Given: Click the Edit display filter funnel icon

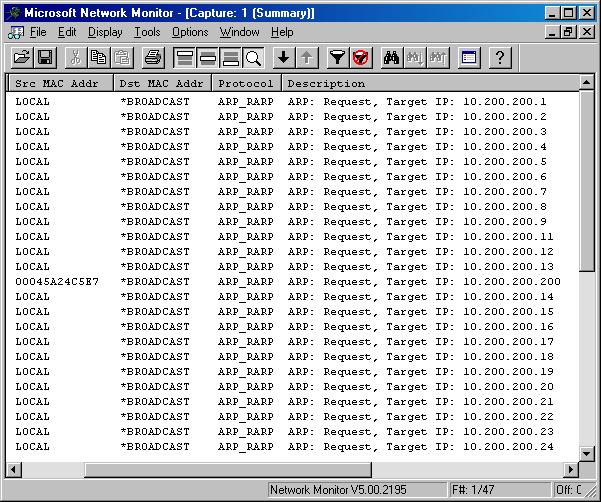Looking at the screenshot, I should pos(338,58).
